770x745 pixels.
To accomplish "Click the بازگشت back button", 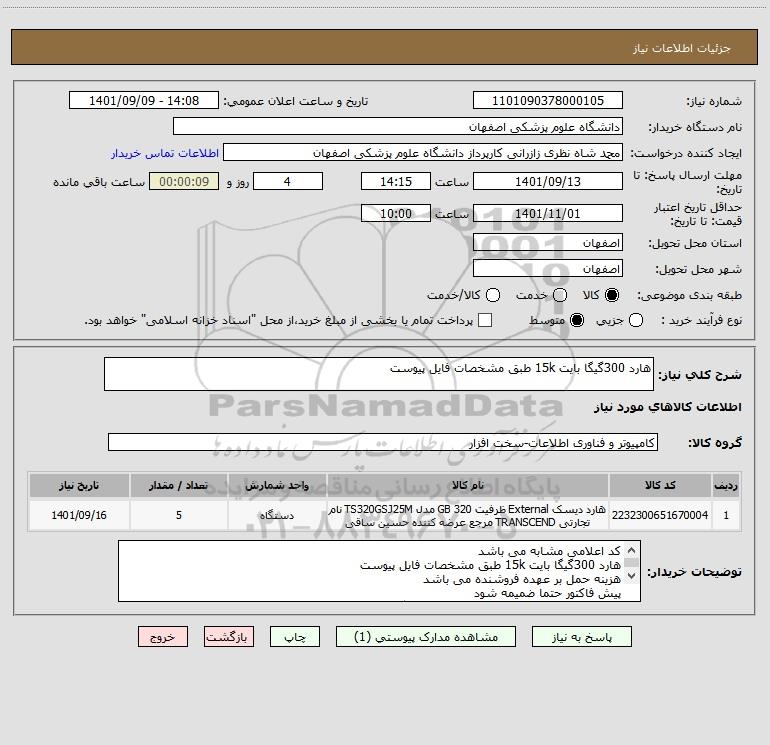I will click(x=229, y=637).
